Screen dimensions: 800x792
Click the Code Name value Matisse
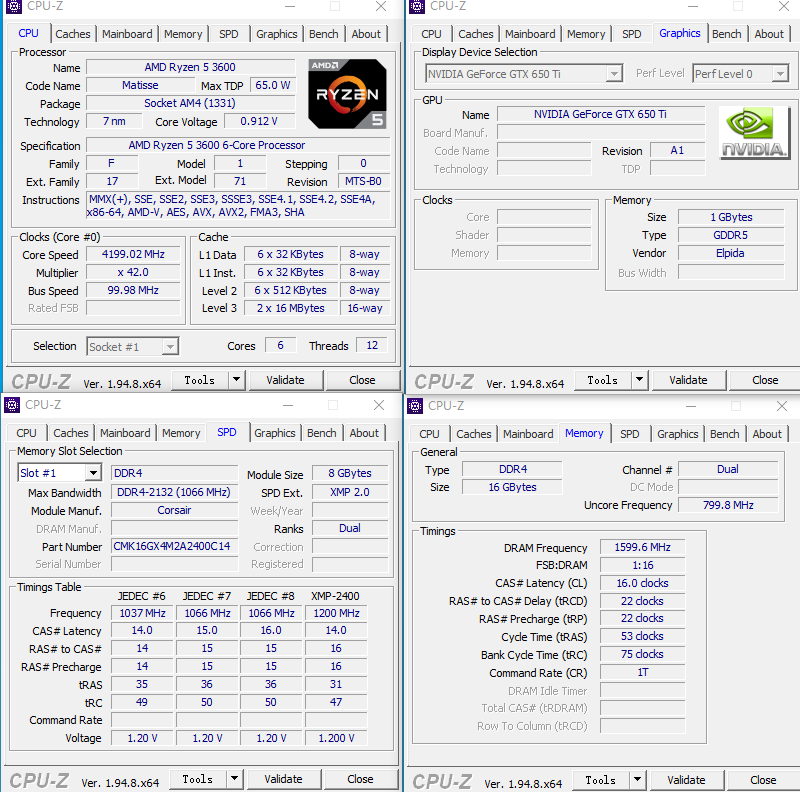(140, 85)
